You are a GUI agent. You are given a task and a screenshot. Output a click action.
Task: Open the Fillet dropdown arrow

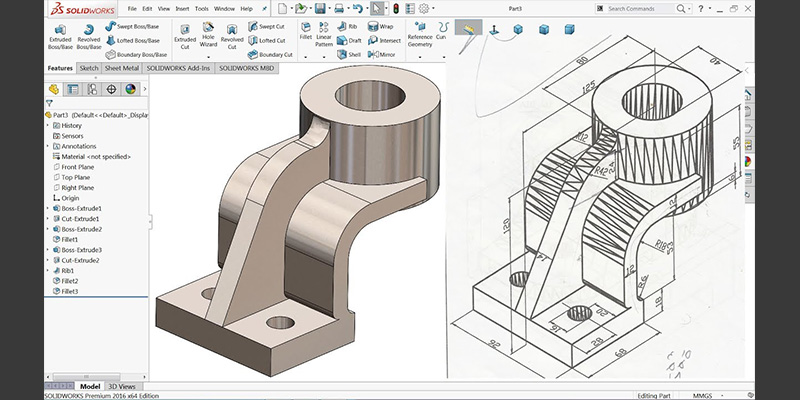[306, 57]
